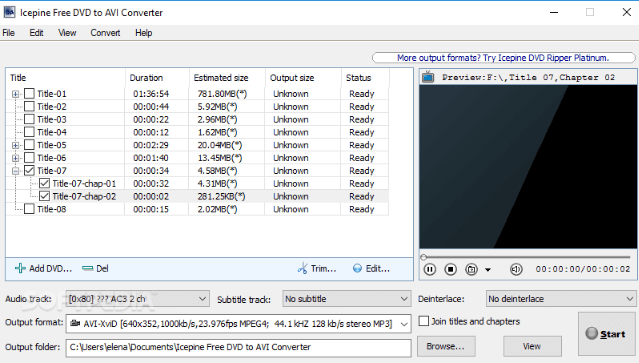Click the duration 01:36:54
Image resolution: width=639 pixels, height=363 pixels.
click(x=151, y=94)
